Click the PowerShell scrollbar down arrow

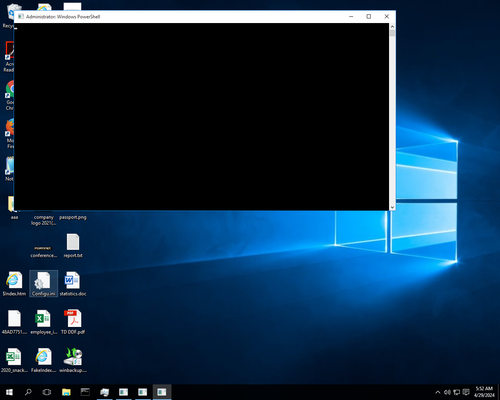point(392,207)
